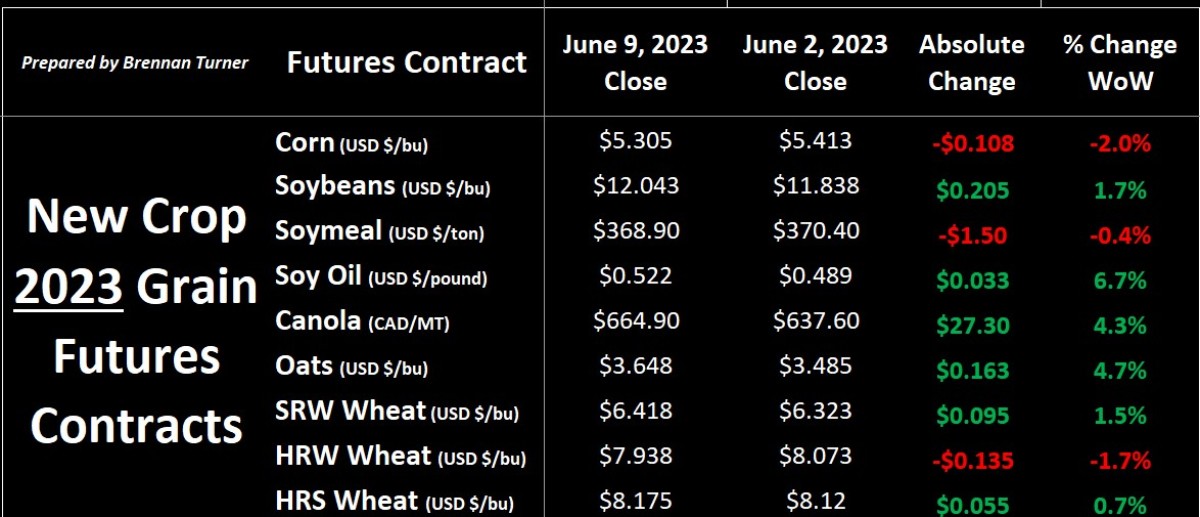Image resolution: width=1200 pixels, height=517 pixels.
Task: Click the Soy Oil 6.7% change cell
Action: click(1120, 281)
